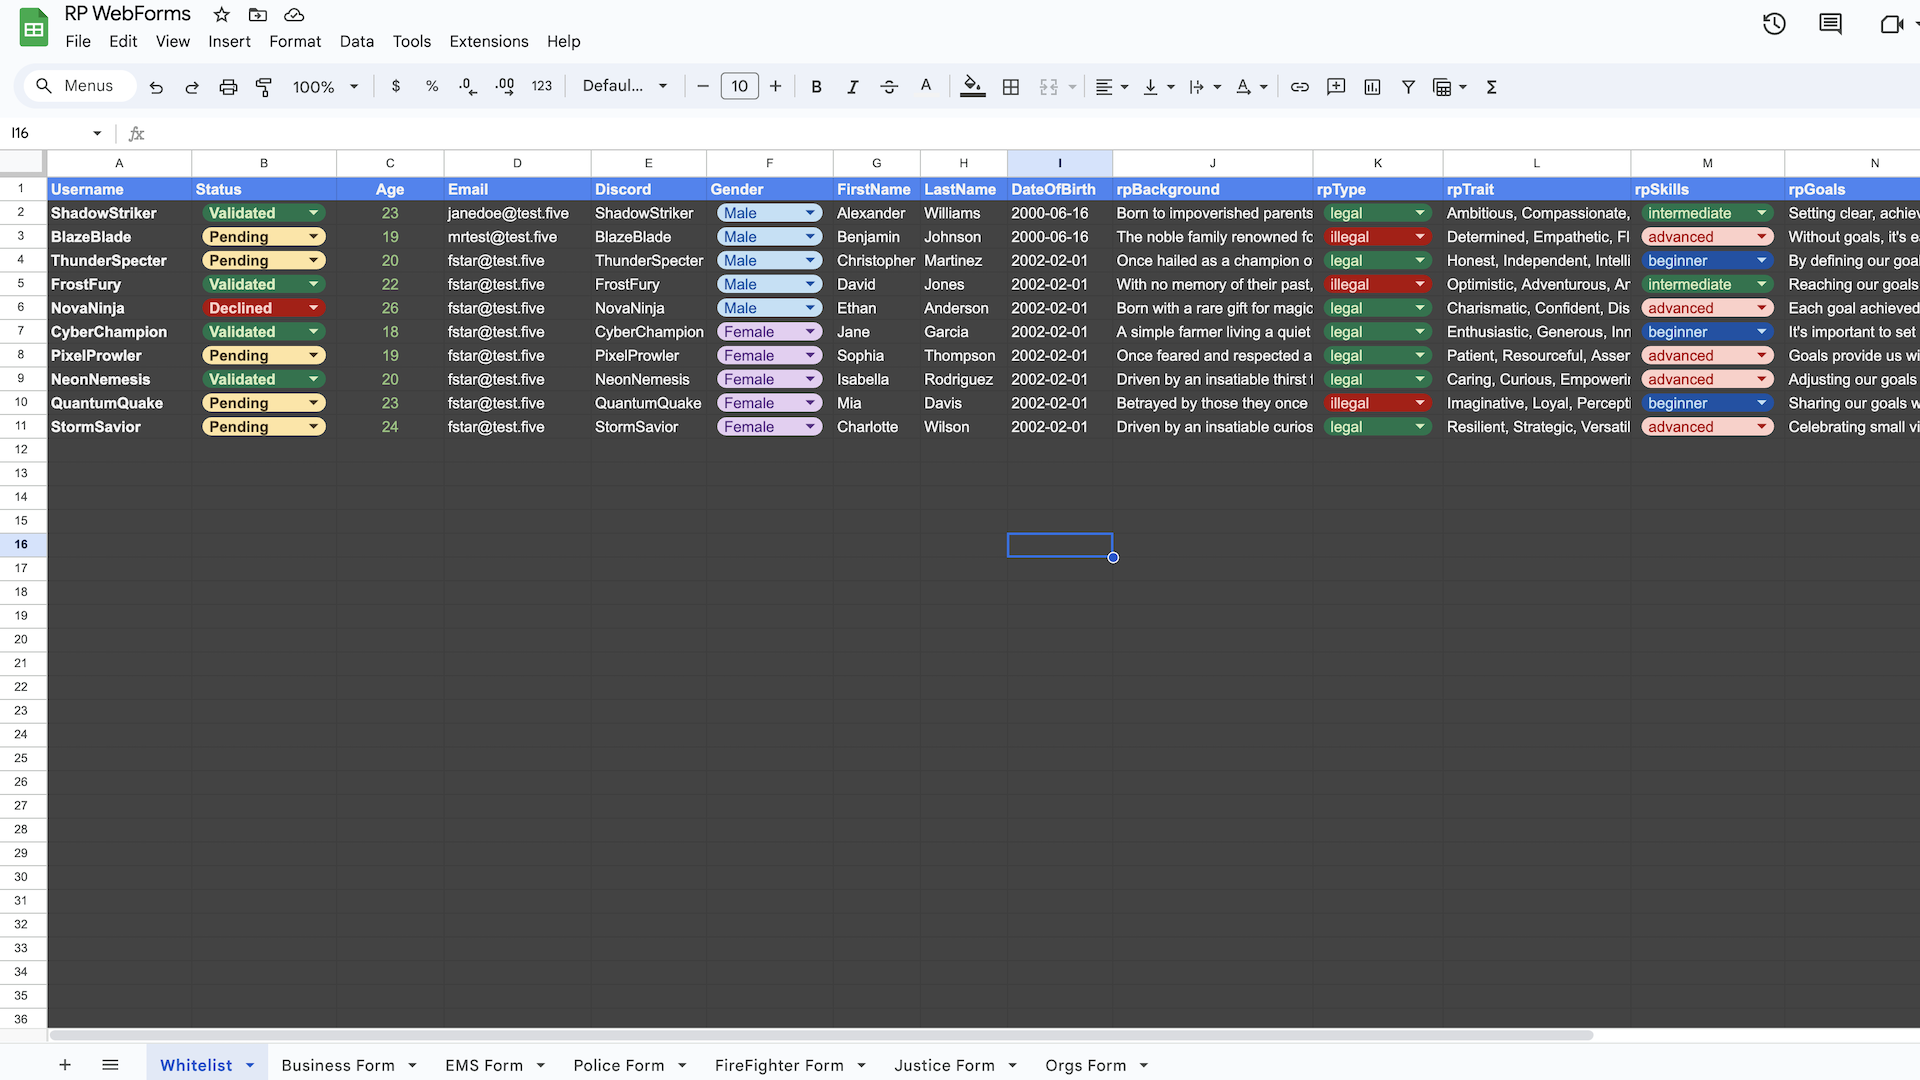
Task: Click the insert link icon
Action: tap(1299, 87)
